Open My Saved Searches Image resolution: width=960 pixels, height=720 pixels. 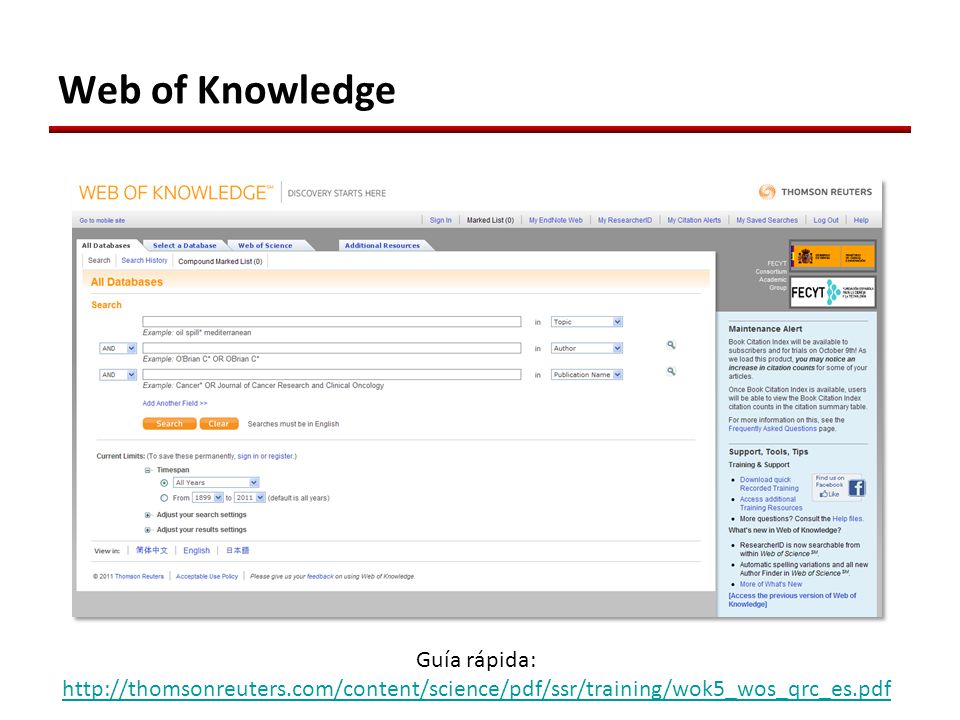pyautogui.click(x=767, y=220)
